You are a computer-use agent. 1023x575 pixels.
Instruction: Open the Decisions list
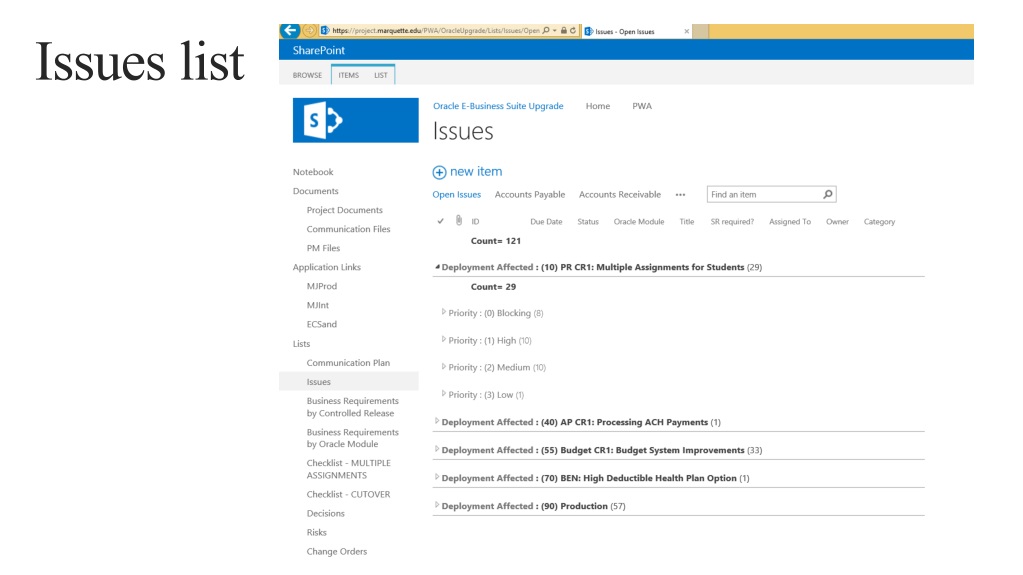(326, 513)
